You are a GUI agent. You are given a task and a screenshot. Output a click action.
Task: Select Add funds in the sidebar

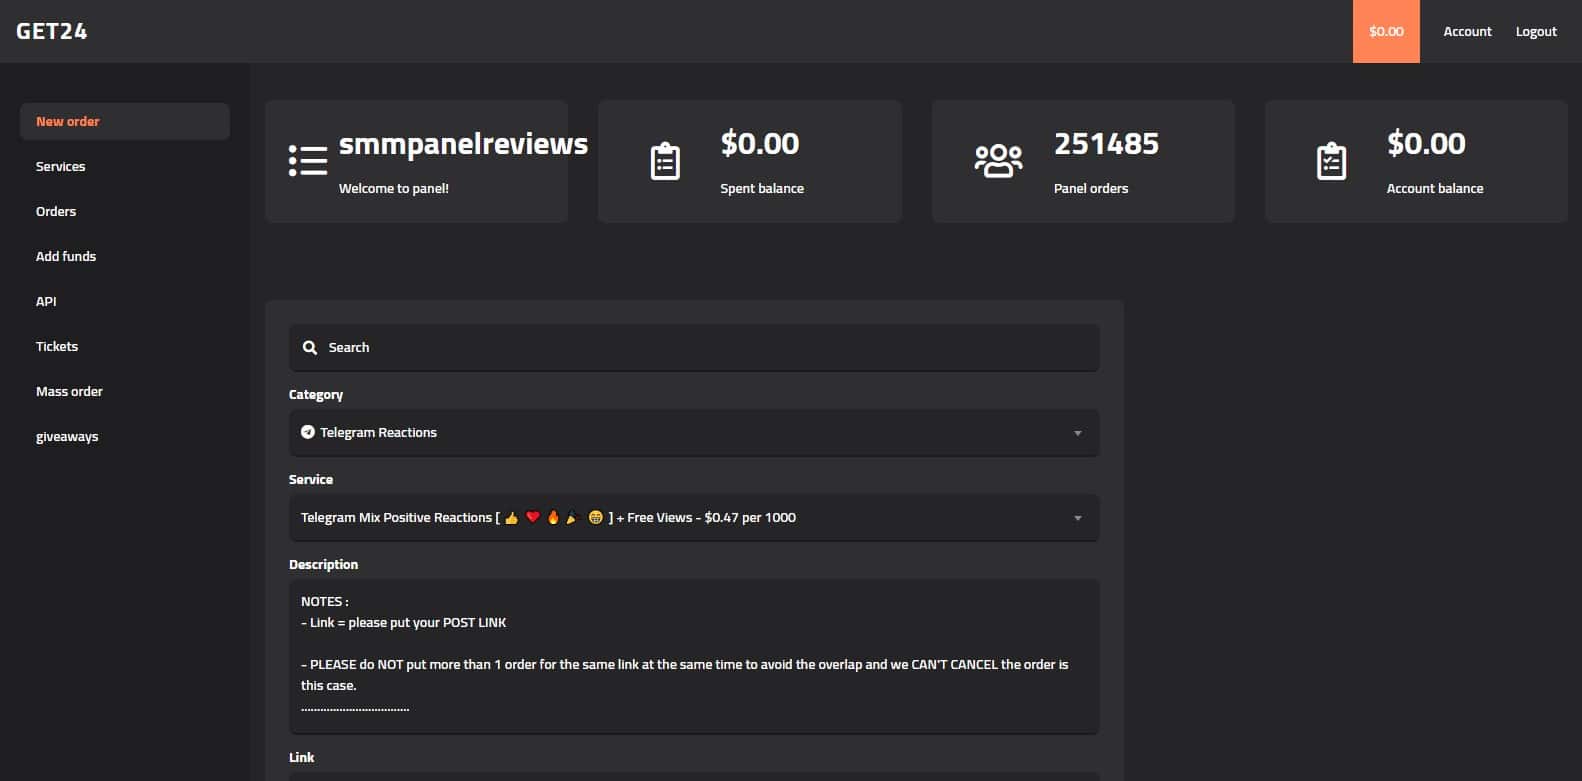[x=66, y=257]
